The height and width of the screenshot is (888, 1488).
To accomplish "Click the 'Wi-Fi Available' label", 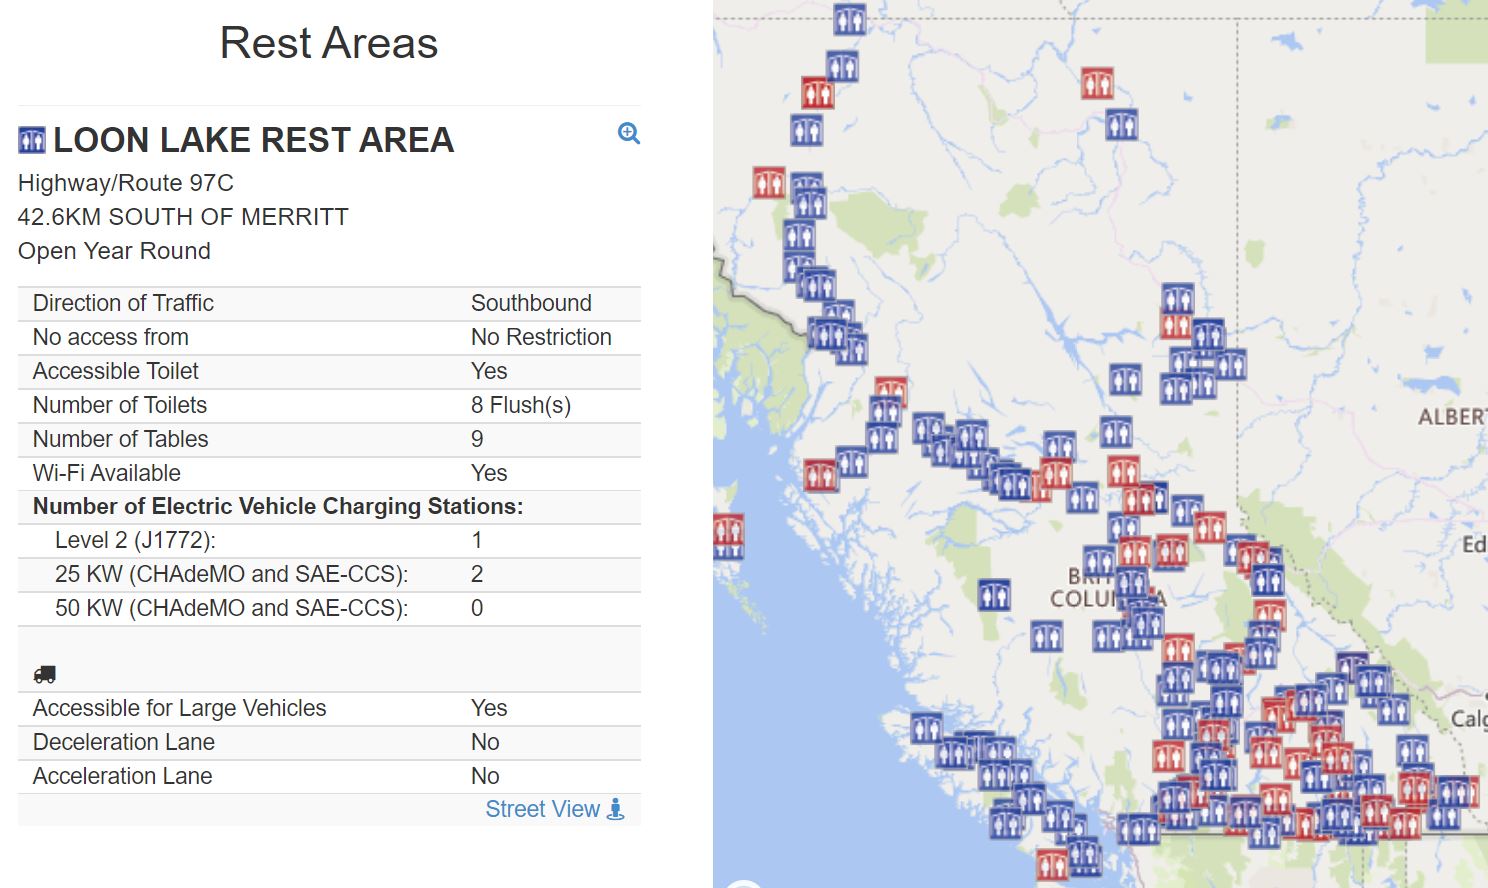I will pos(107,473).
